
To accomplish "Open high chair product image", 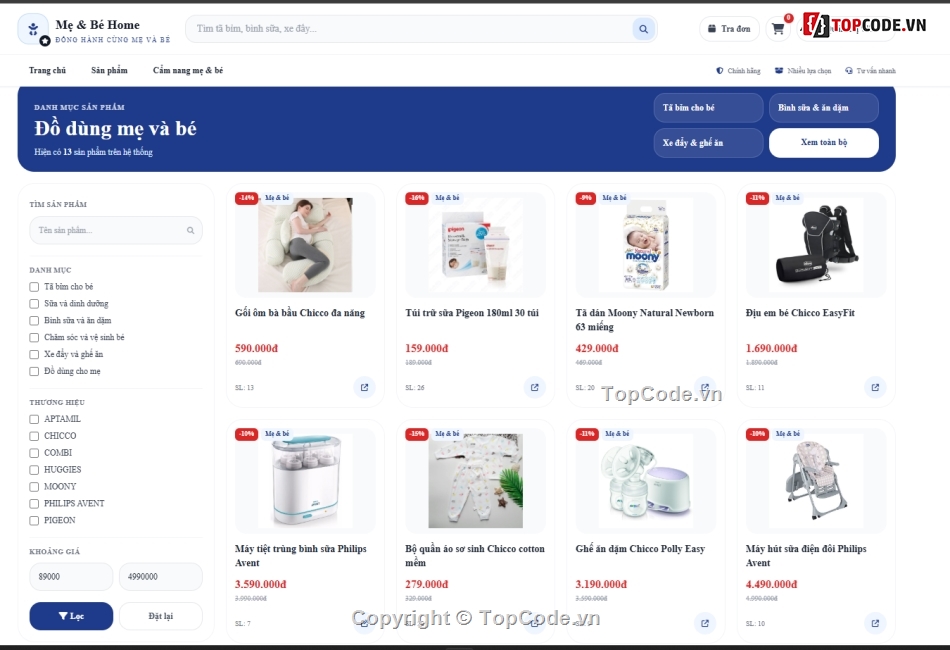I will coord(815,480).
